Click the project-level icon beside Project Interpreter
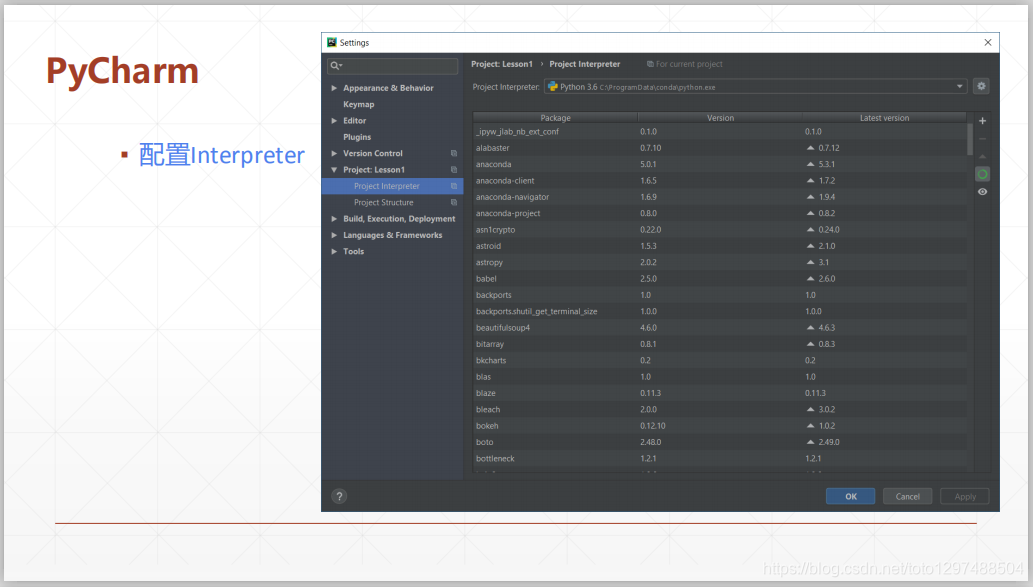This screenshot has height=587, width=1033. tap(454, 186)
